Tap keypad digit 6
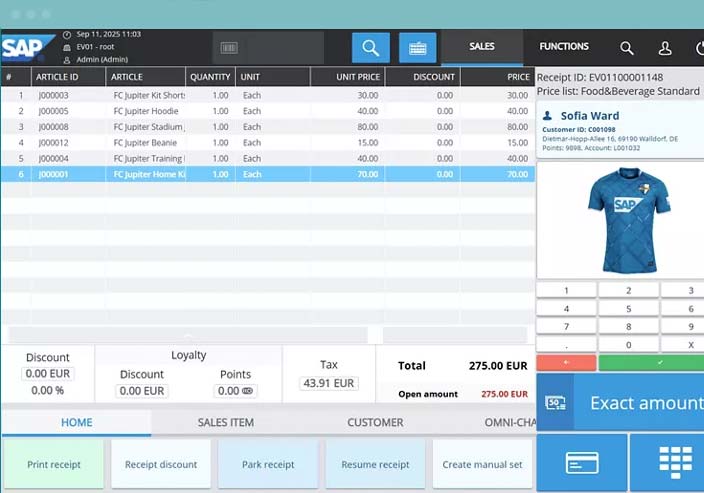704x493 pixels. [x=683, y=309]
